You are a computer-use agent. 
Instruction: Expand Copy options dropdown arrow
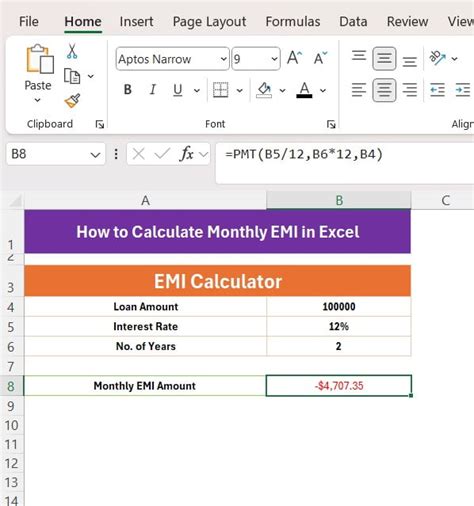click(x=91, y=76)
